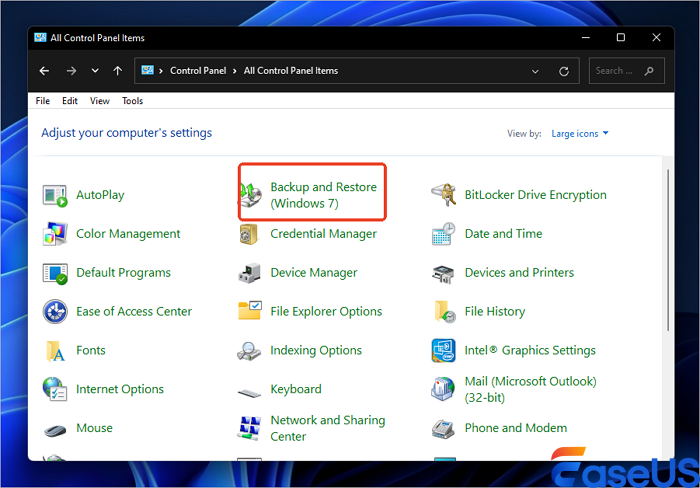The image size is (700, 488).
Task: Open BitLocker Drive Encryption icon
Action: (444, 195)
